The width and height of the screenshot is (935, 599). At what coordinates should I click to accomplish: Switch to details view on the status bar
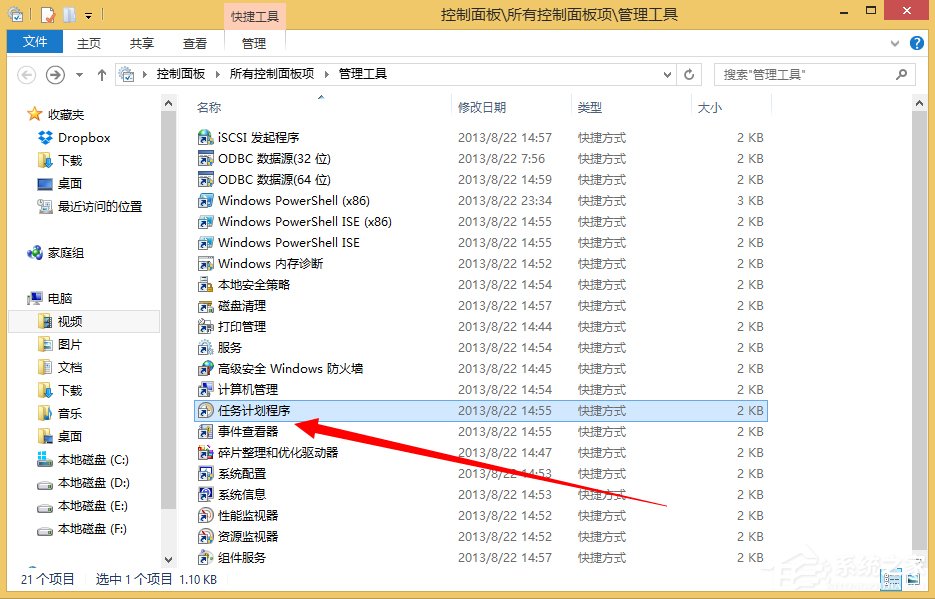tap(891, 579)
